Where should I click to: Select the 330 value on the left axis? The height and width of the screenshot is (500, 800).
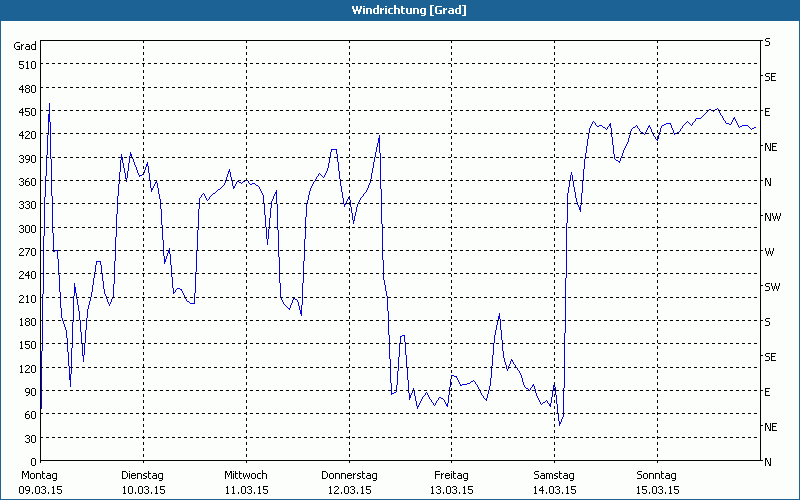tap(28, 205)
